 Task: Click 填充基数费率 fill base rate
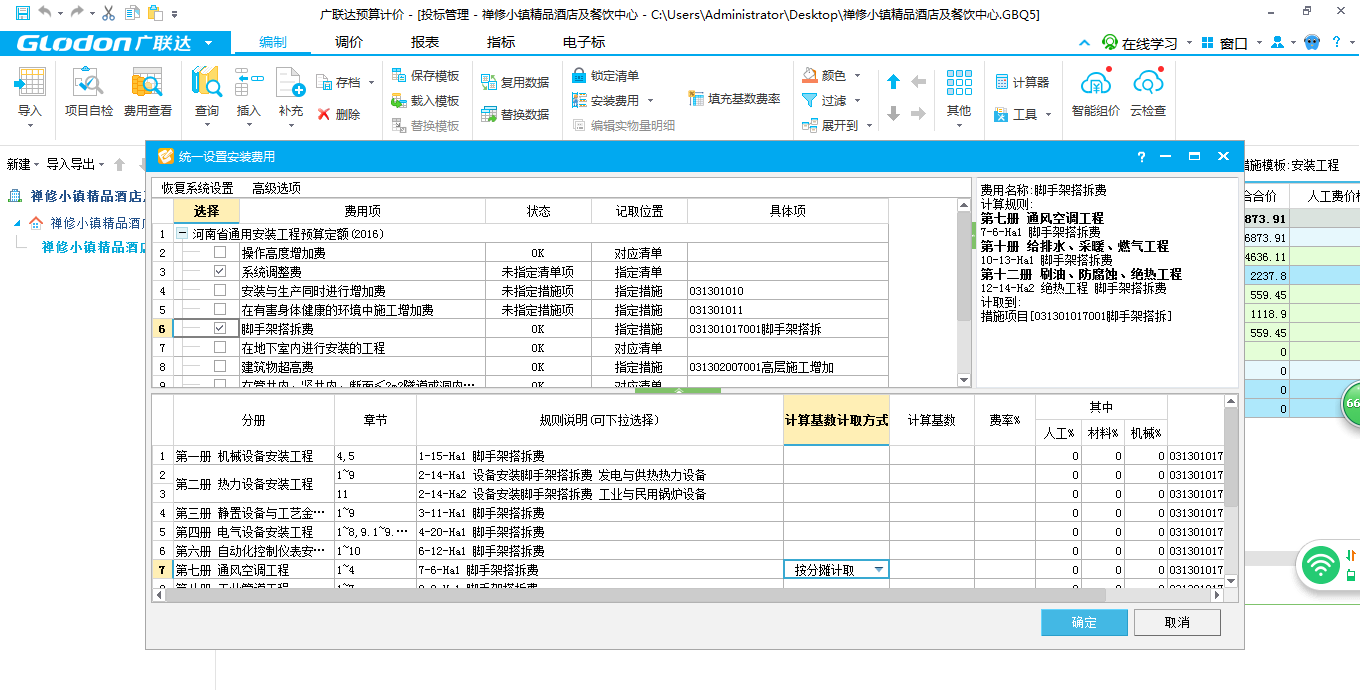click(x=735, y=99)
